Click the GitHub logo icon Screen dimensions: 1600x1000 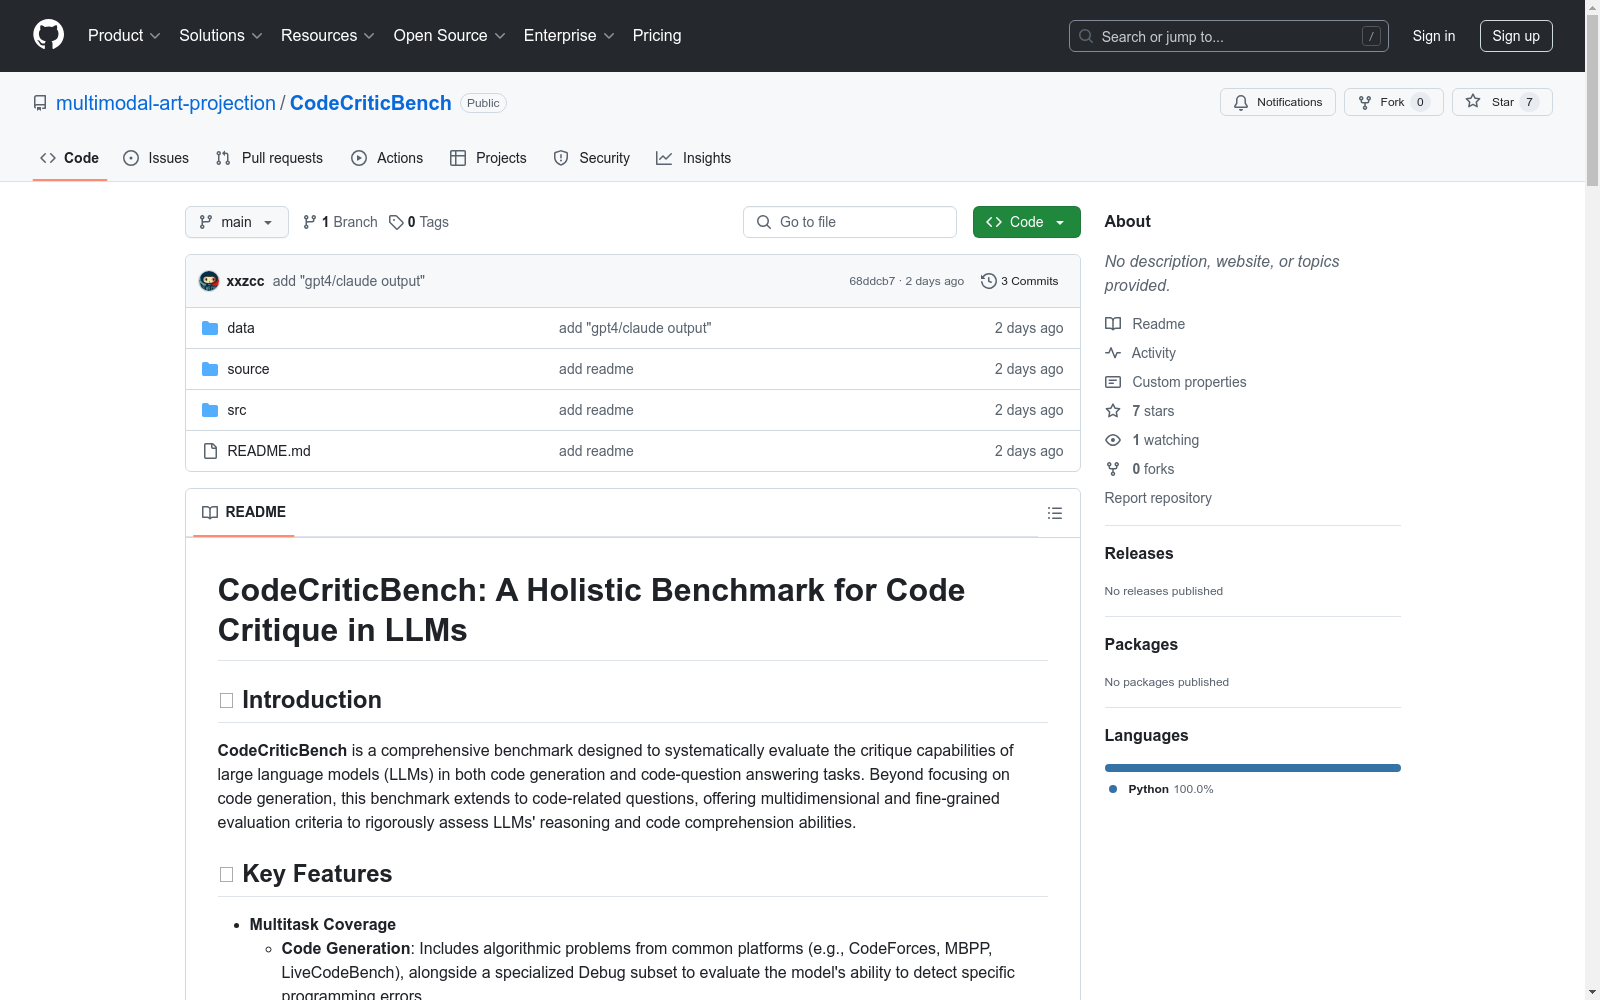(48, 35)
